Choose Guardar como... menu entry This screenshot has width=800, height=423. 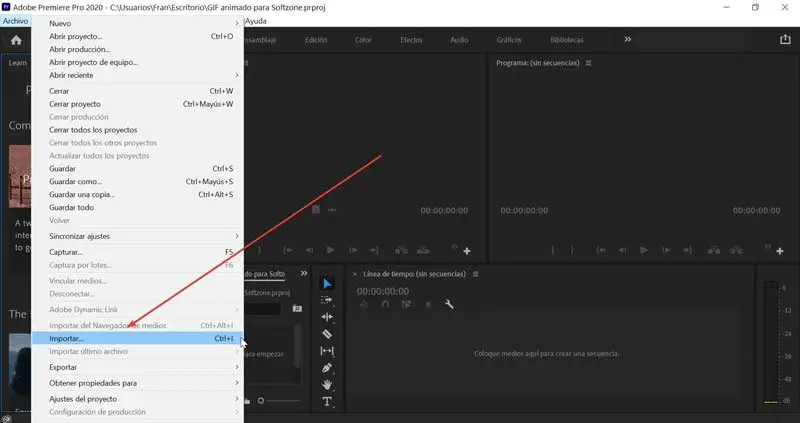click(x=137, y=182)
